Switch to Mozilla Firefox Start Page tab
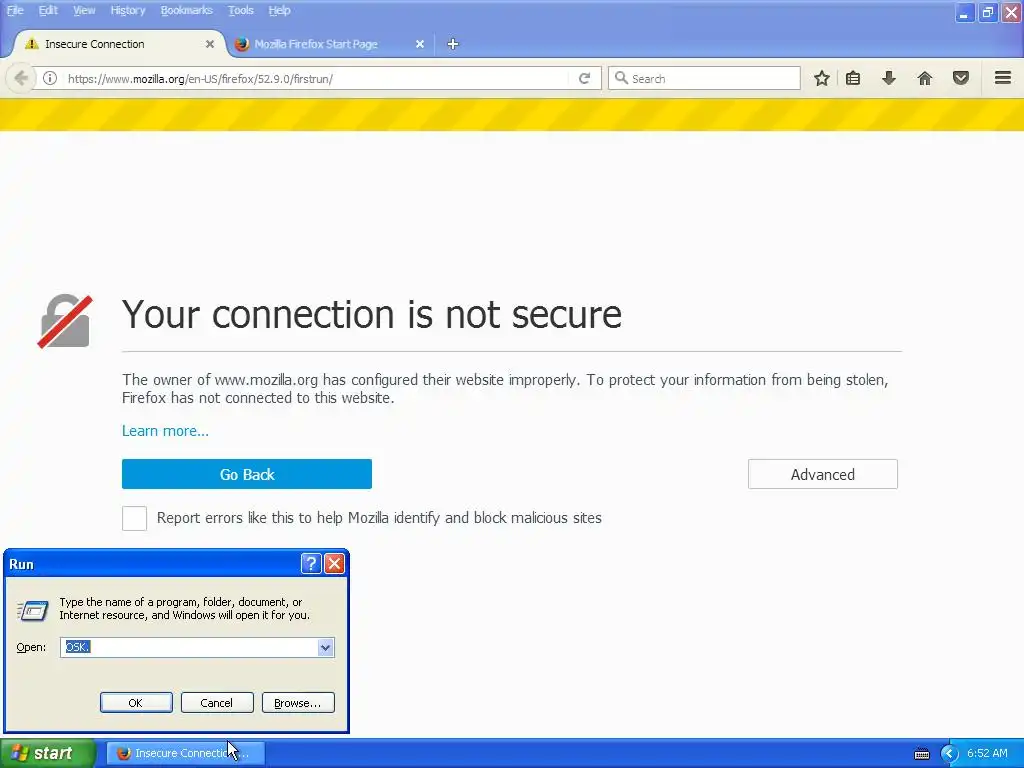 pos(328,44)
